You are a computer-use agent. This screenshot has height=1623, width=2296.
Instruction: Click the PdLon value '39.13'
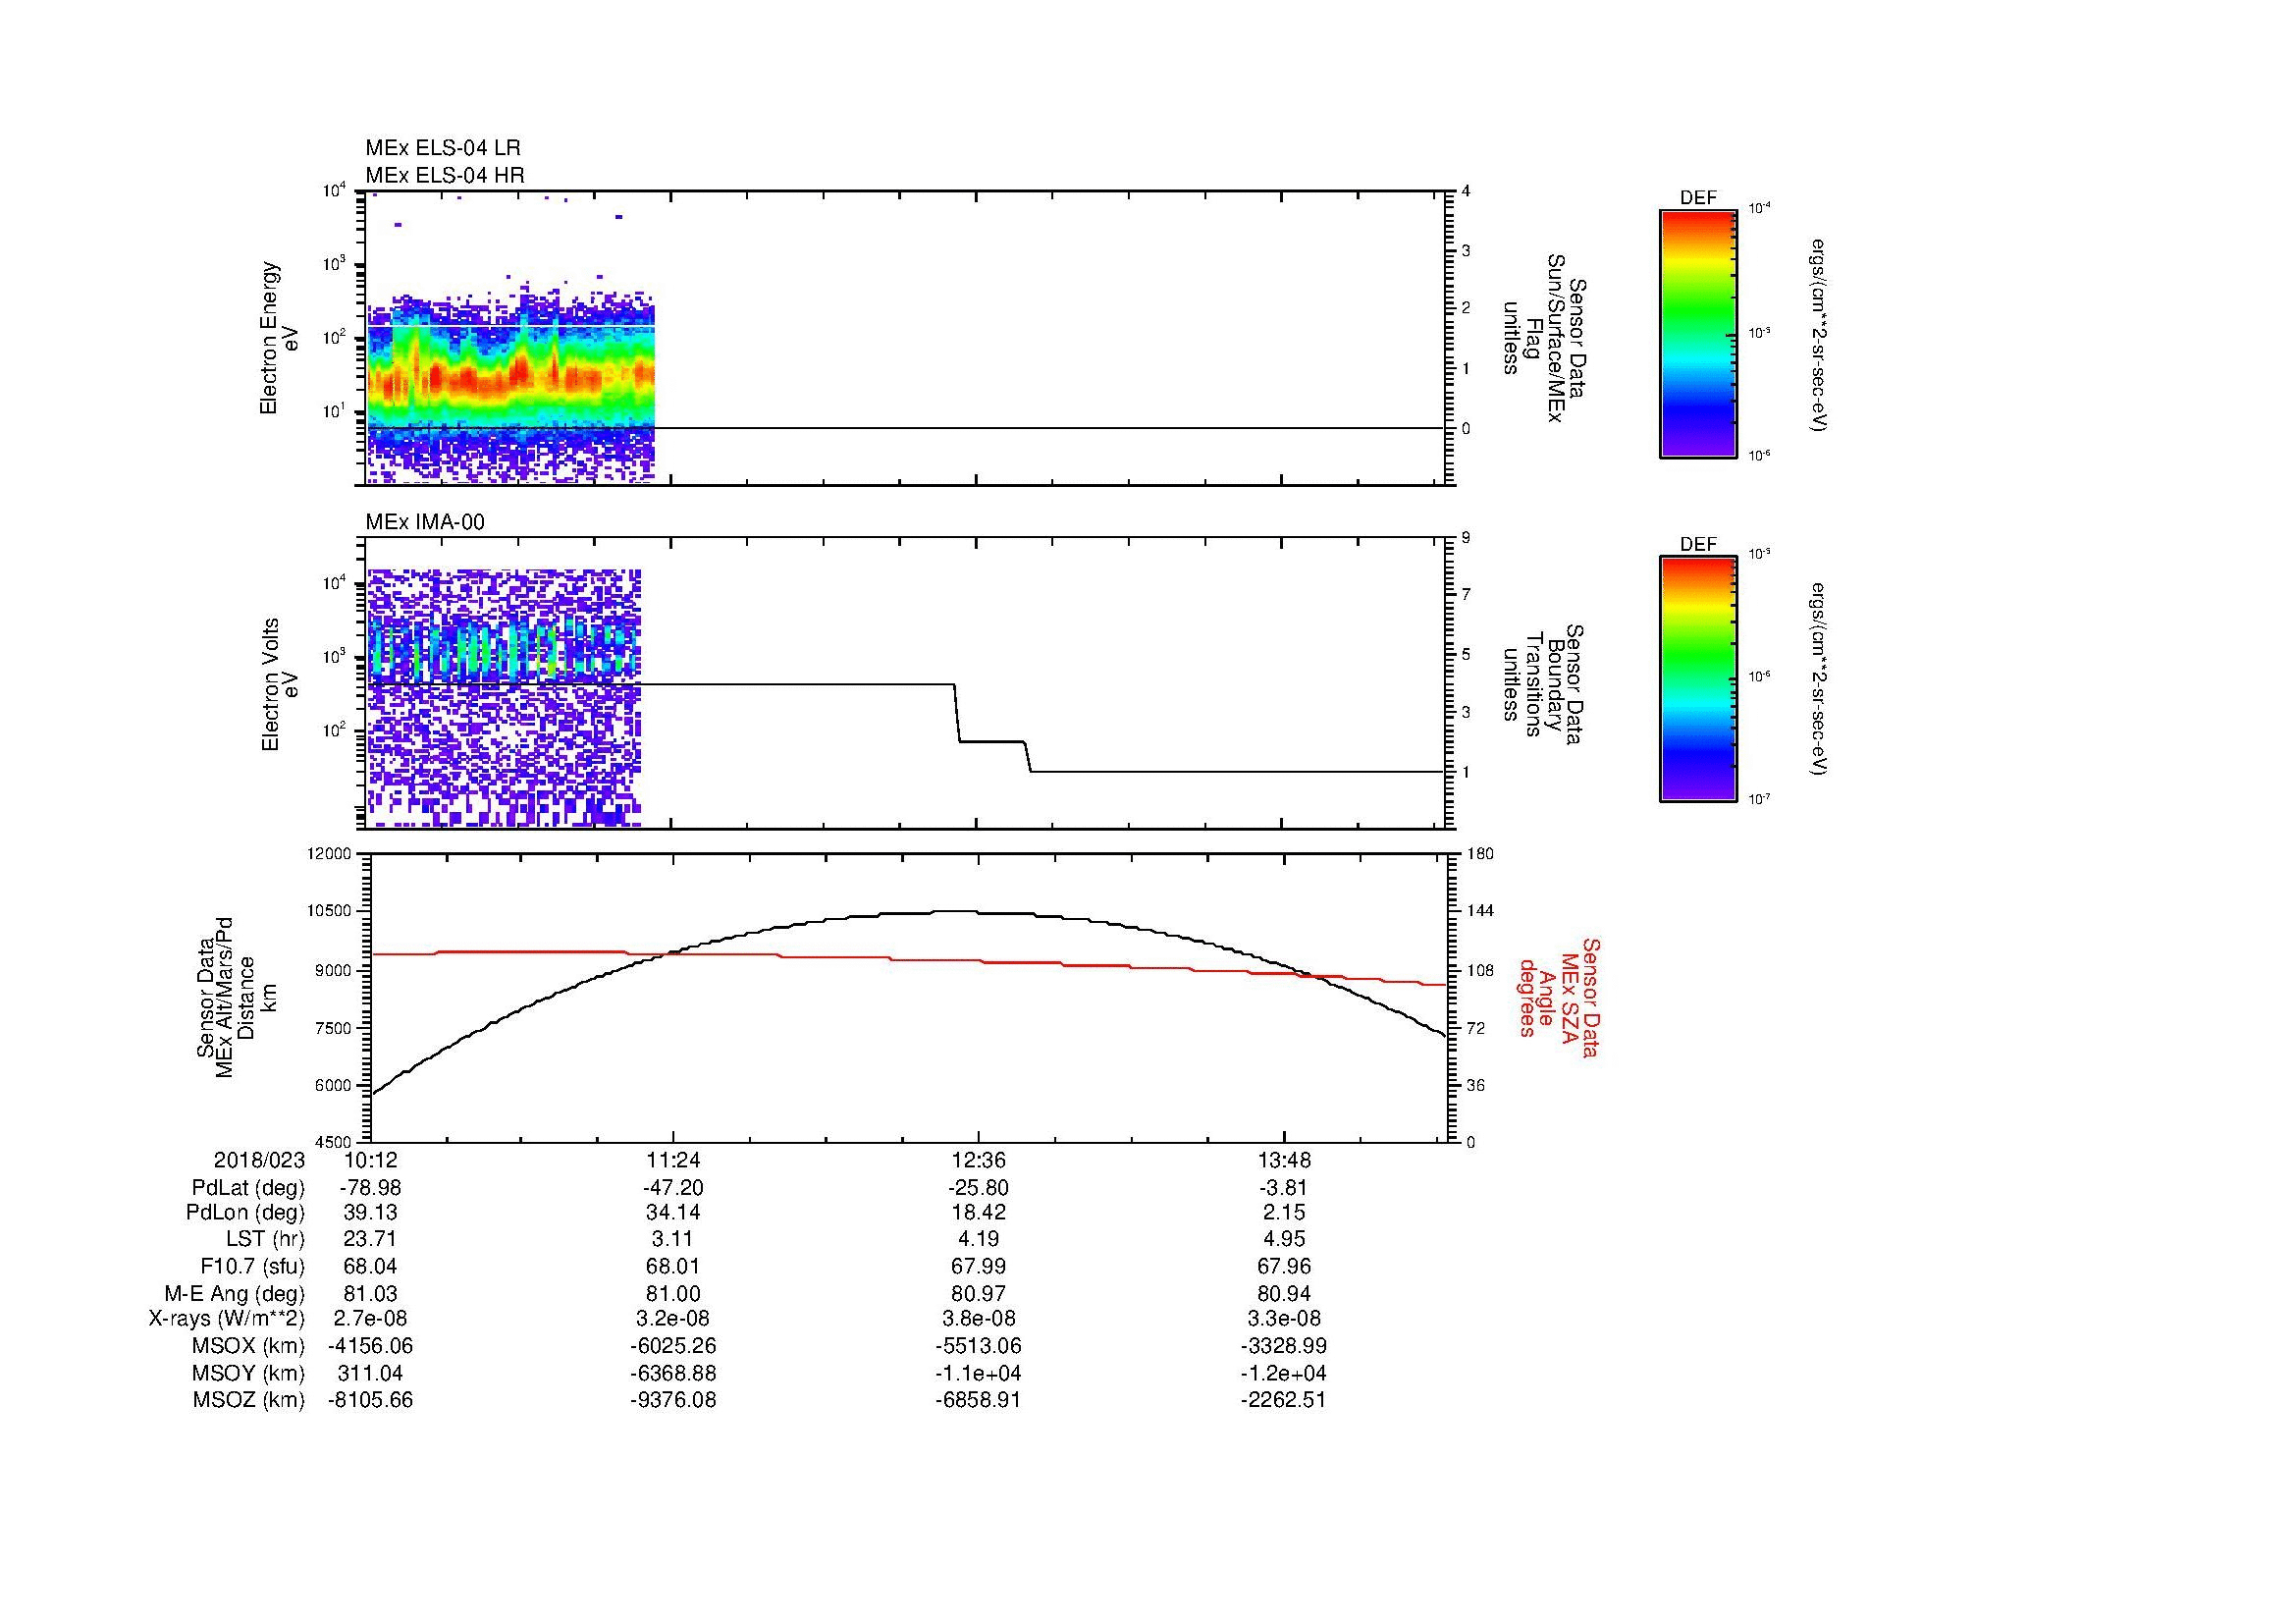[x=370, y=1213]
